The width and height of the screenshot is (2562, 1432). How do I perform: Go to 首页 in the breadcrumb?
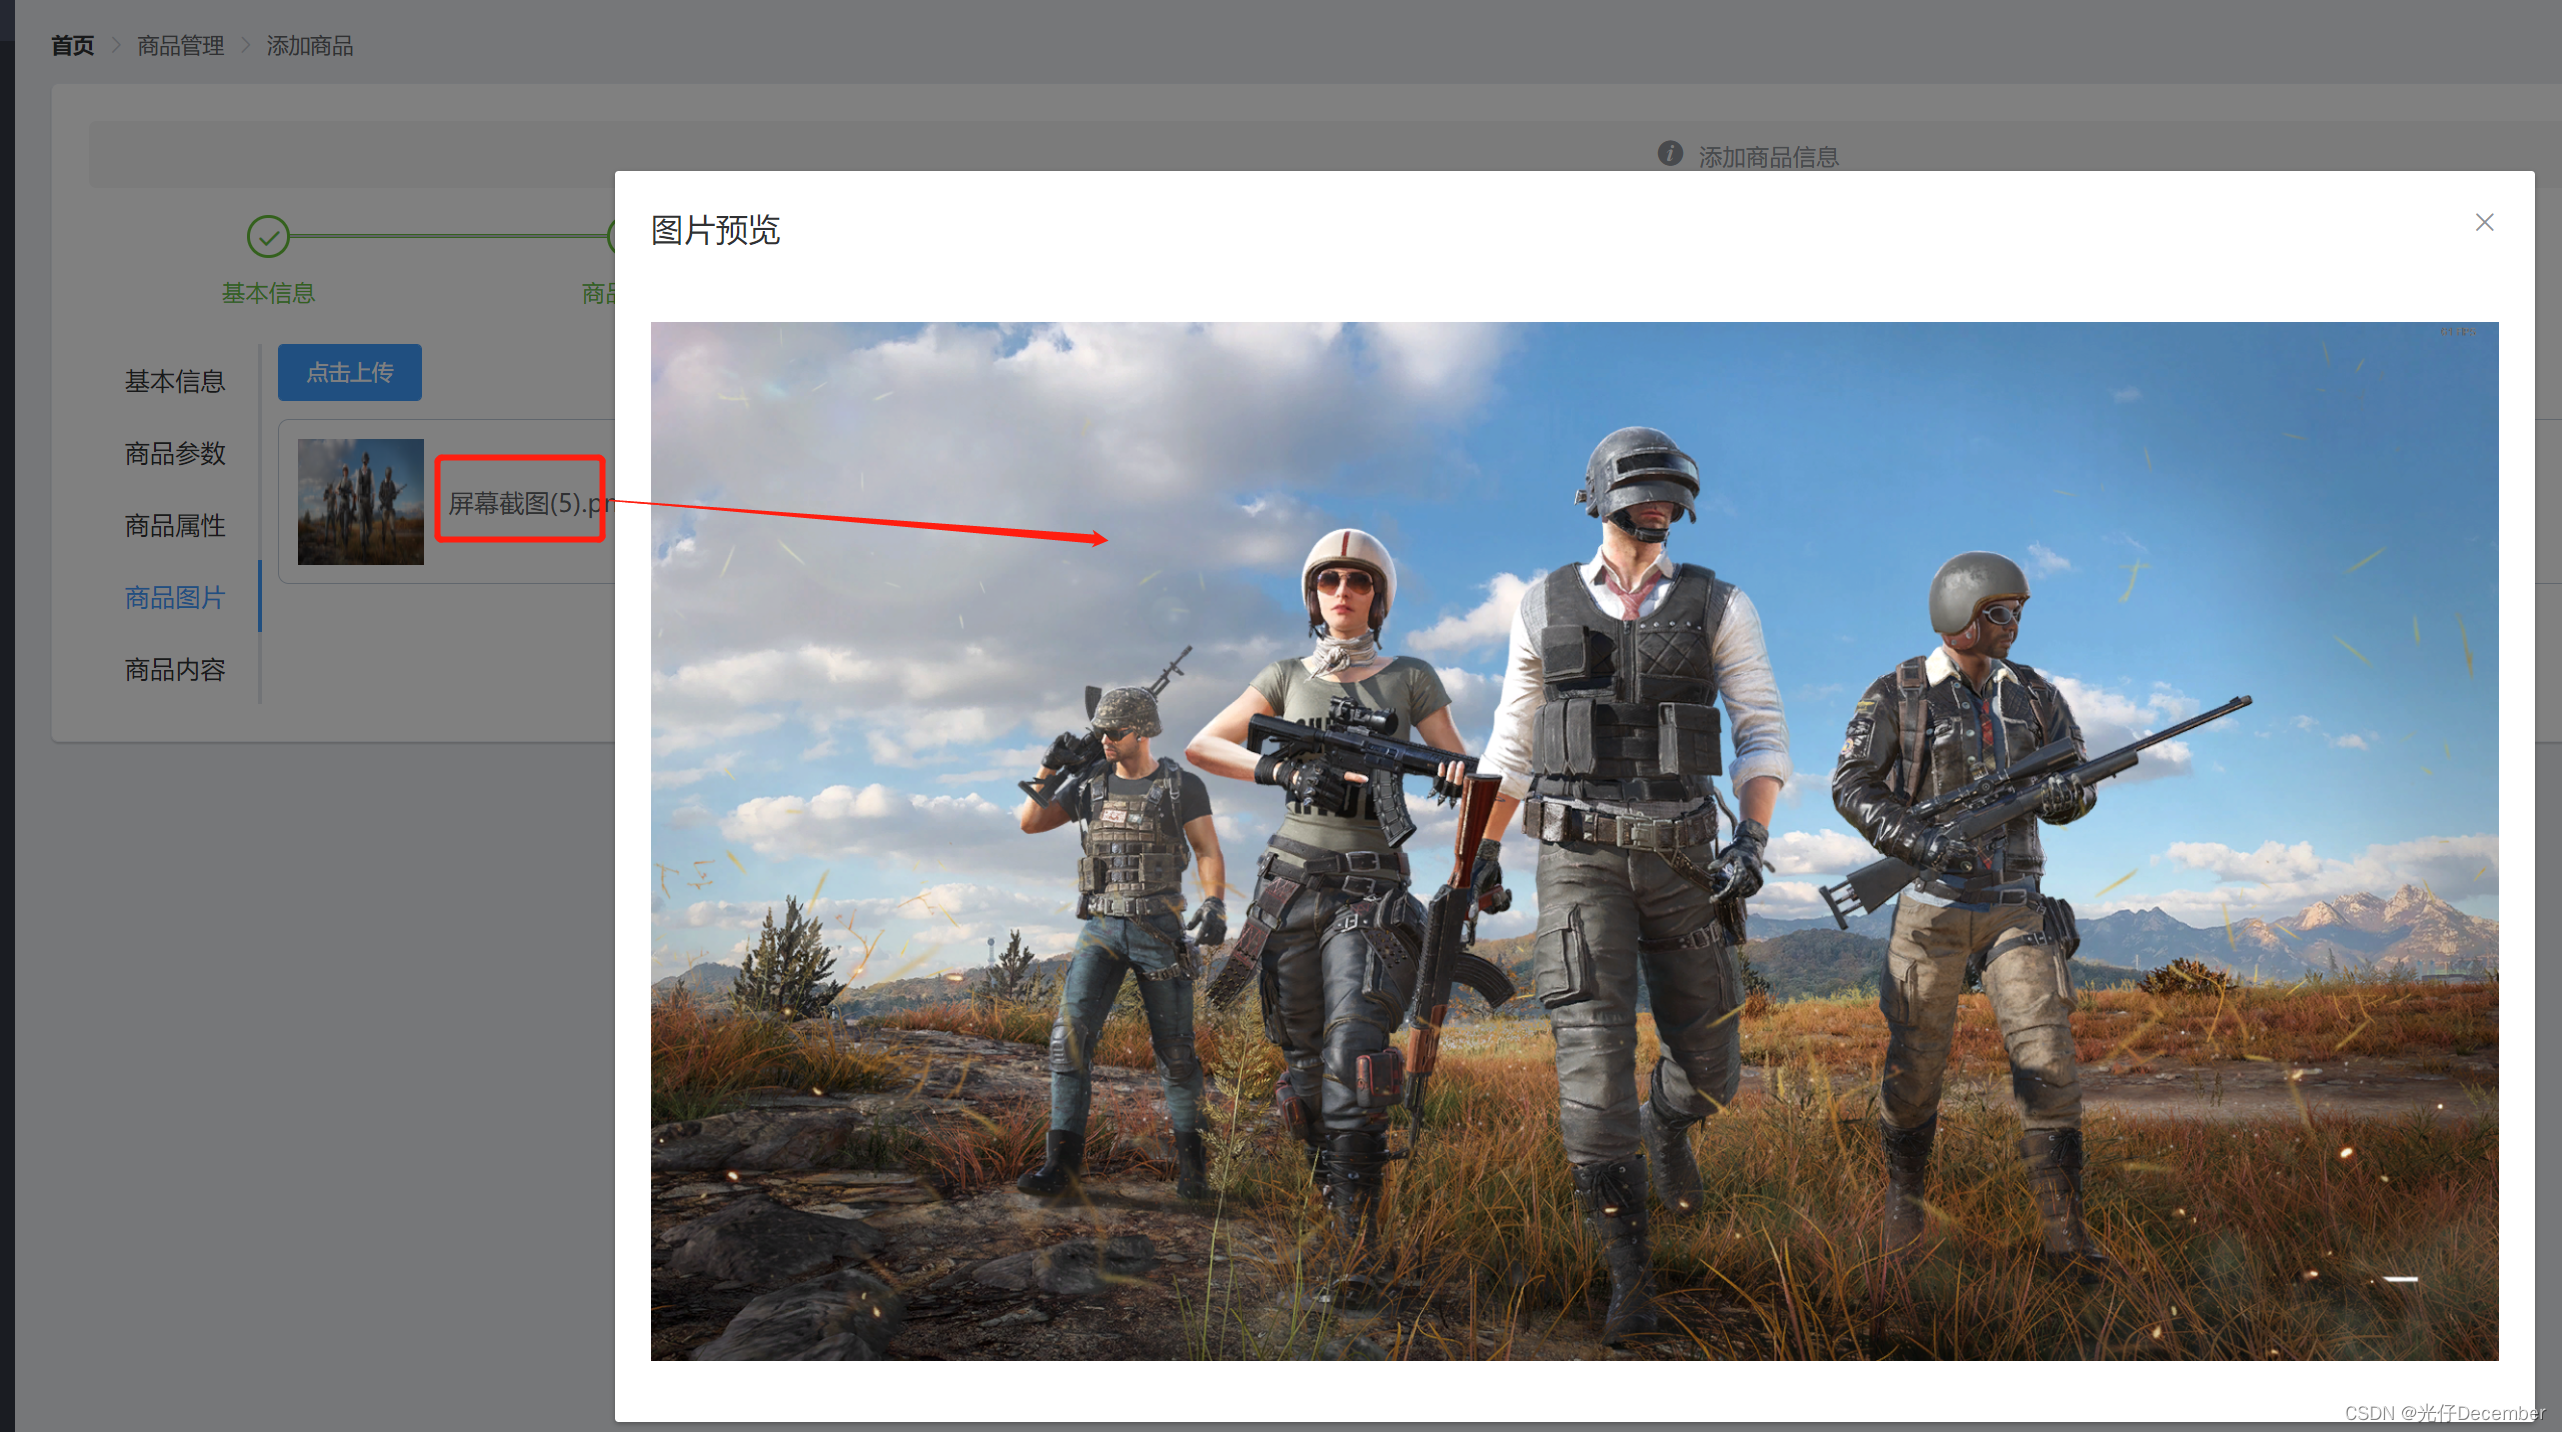(x=73, y=45)
